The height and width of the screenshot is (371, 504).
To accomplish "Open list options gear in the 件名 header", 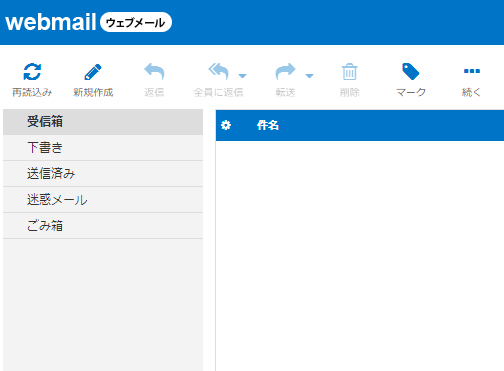I will coord(226,125).
